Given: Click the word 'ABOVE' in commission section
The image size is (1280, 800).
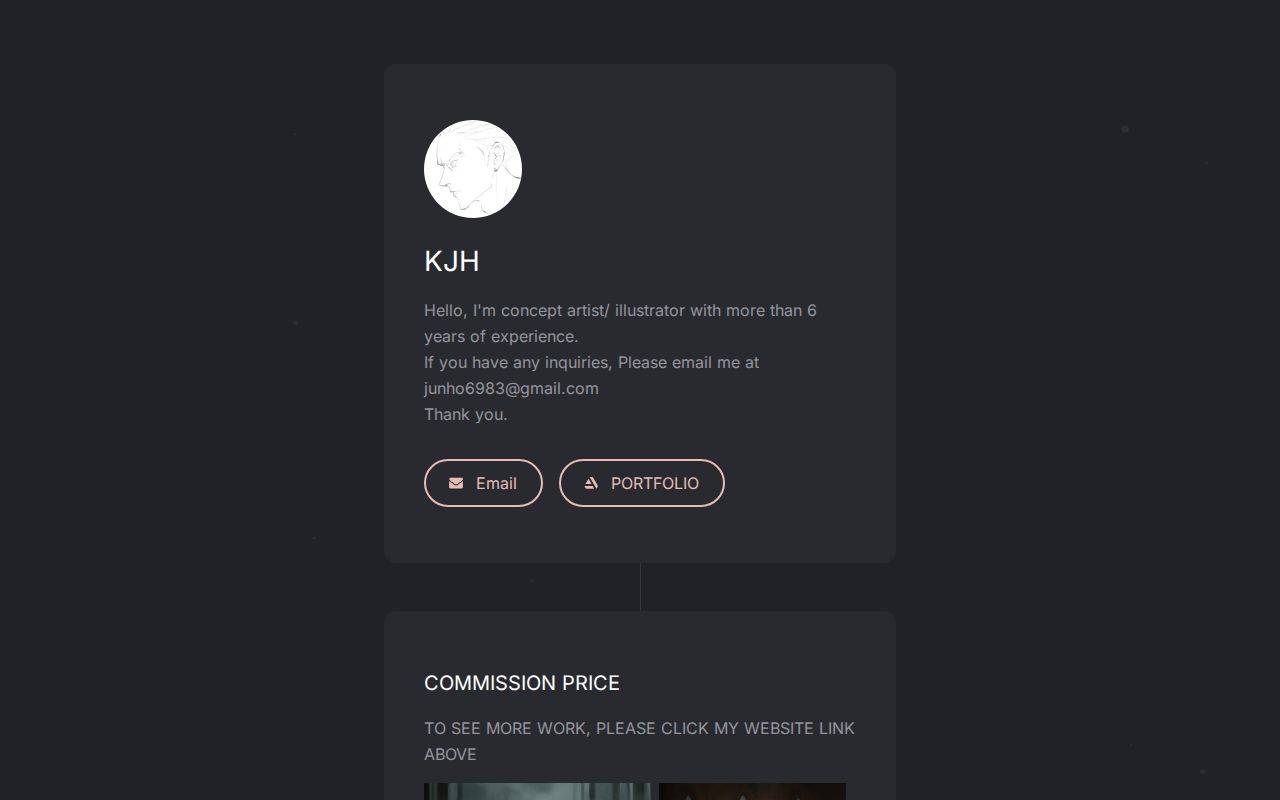Looking at the screenshot, I should coord(450,754).
